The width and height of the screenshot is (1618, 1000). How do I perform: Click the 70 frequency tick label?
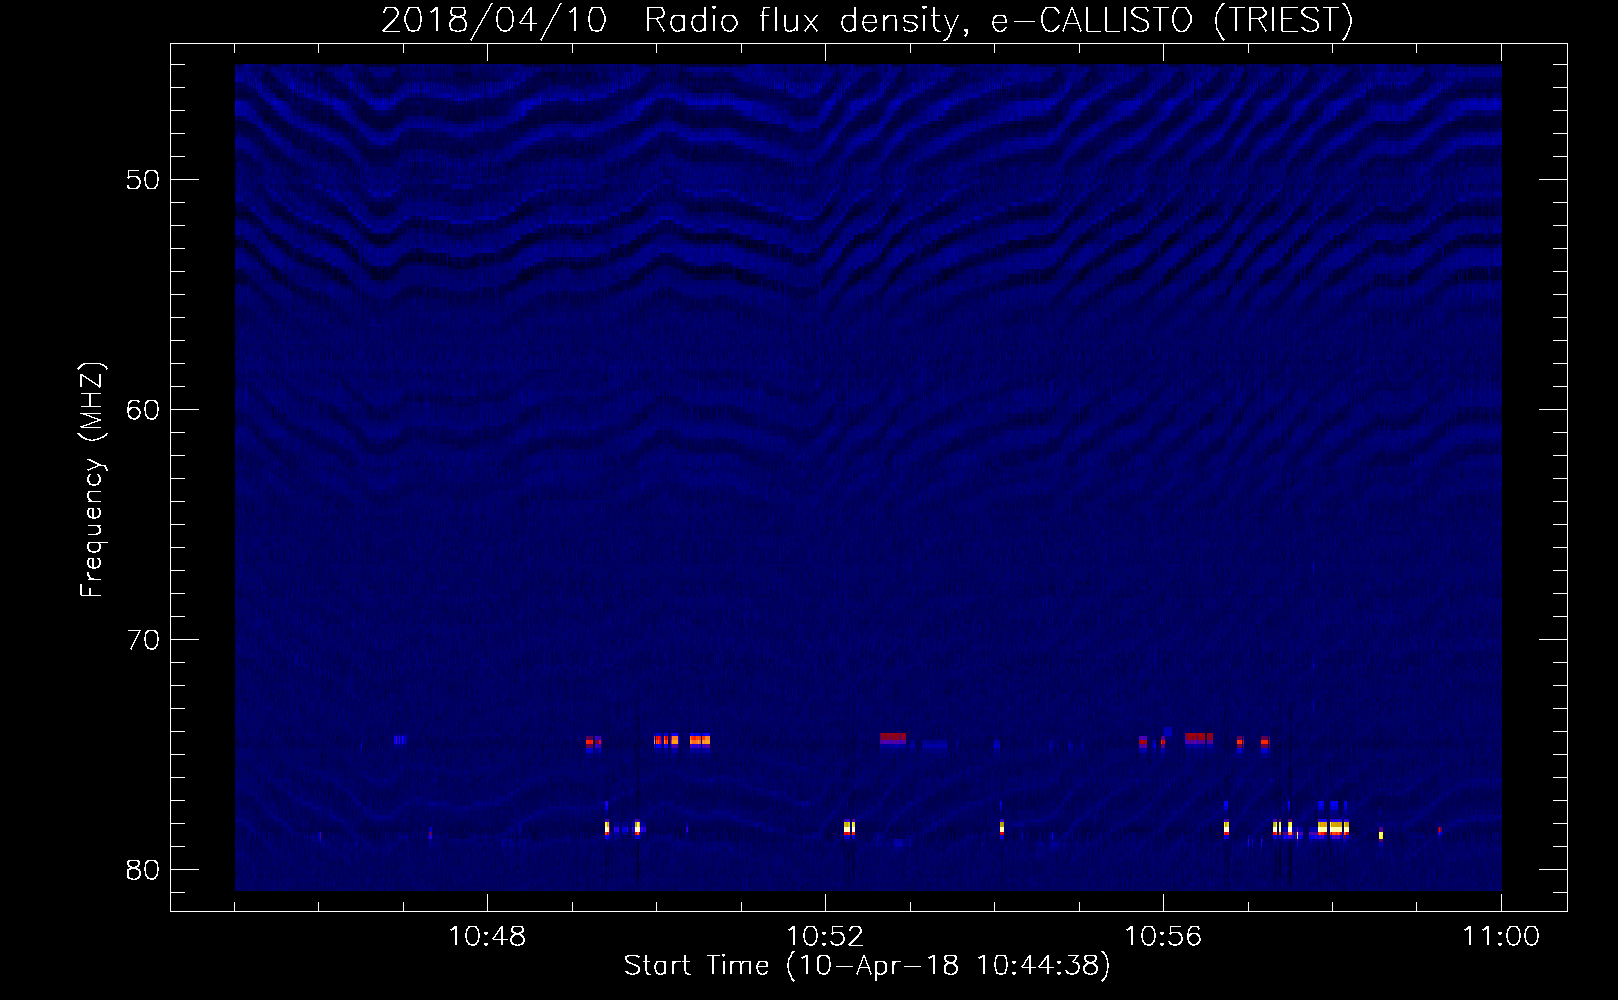[x=143, y=640]
